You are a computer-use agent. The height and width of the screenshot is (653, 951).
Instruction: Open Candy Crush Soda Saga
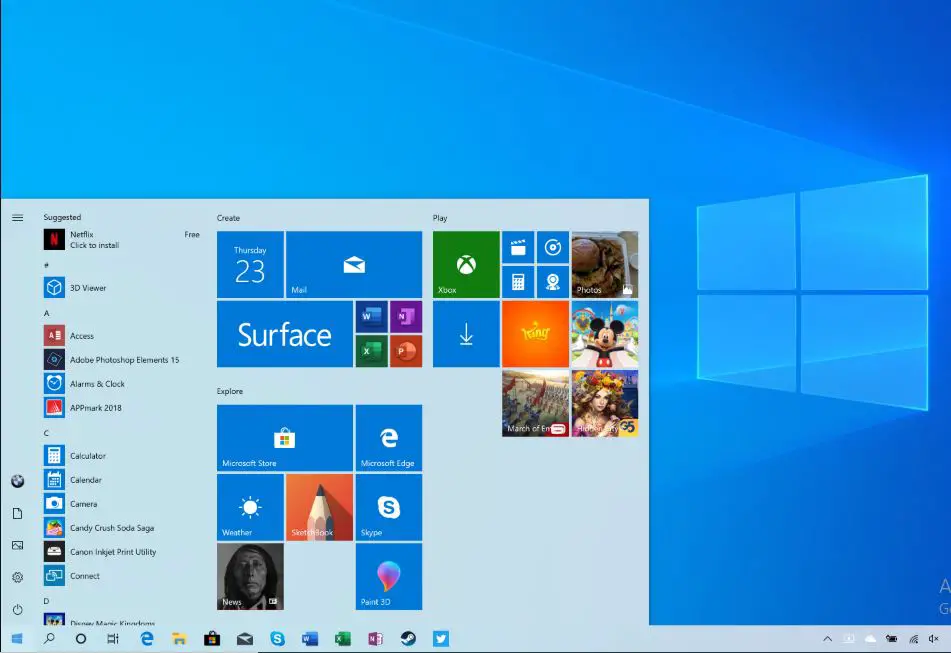tap(121, 527)
